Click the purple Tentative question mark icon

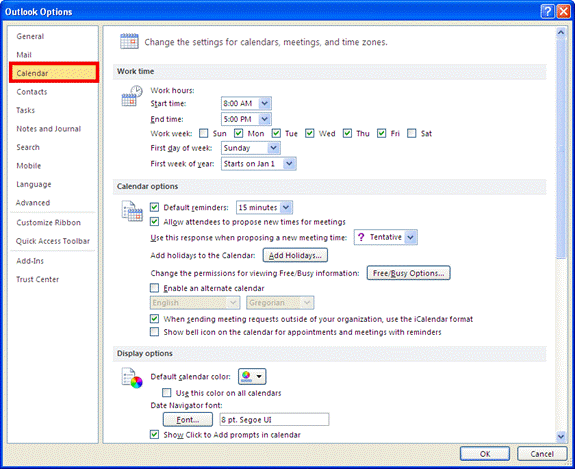361,237
